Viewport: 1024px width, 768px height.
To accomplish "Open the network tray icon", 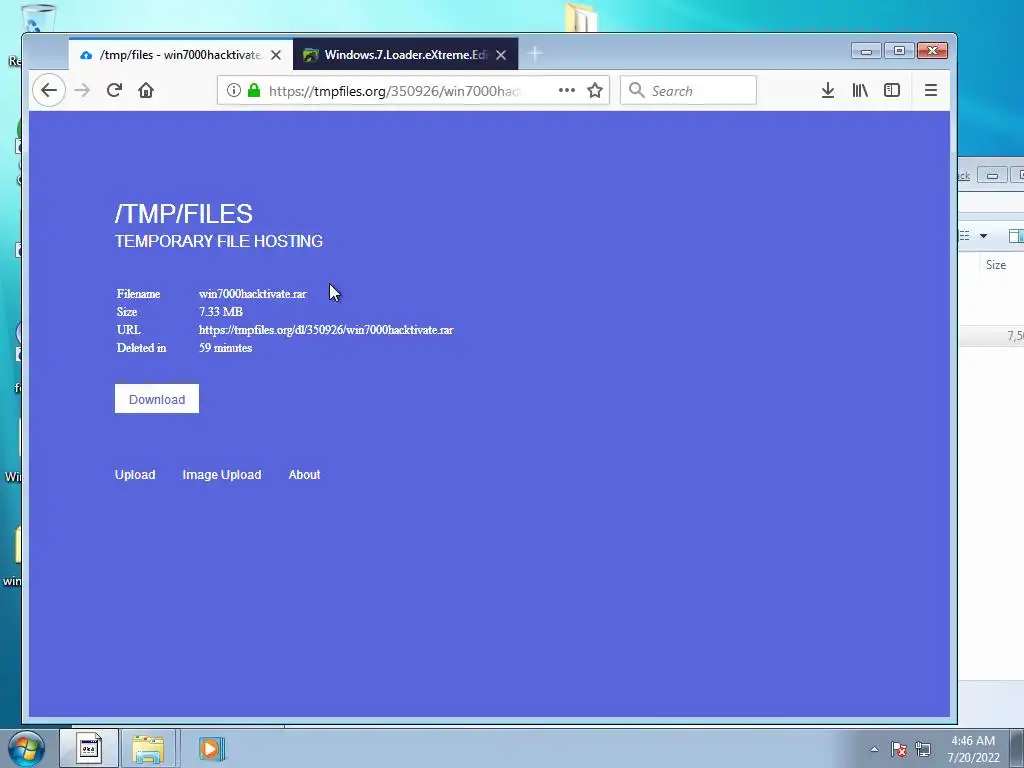I will pyautogui.click(x=923, y=749).
